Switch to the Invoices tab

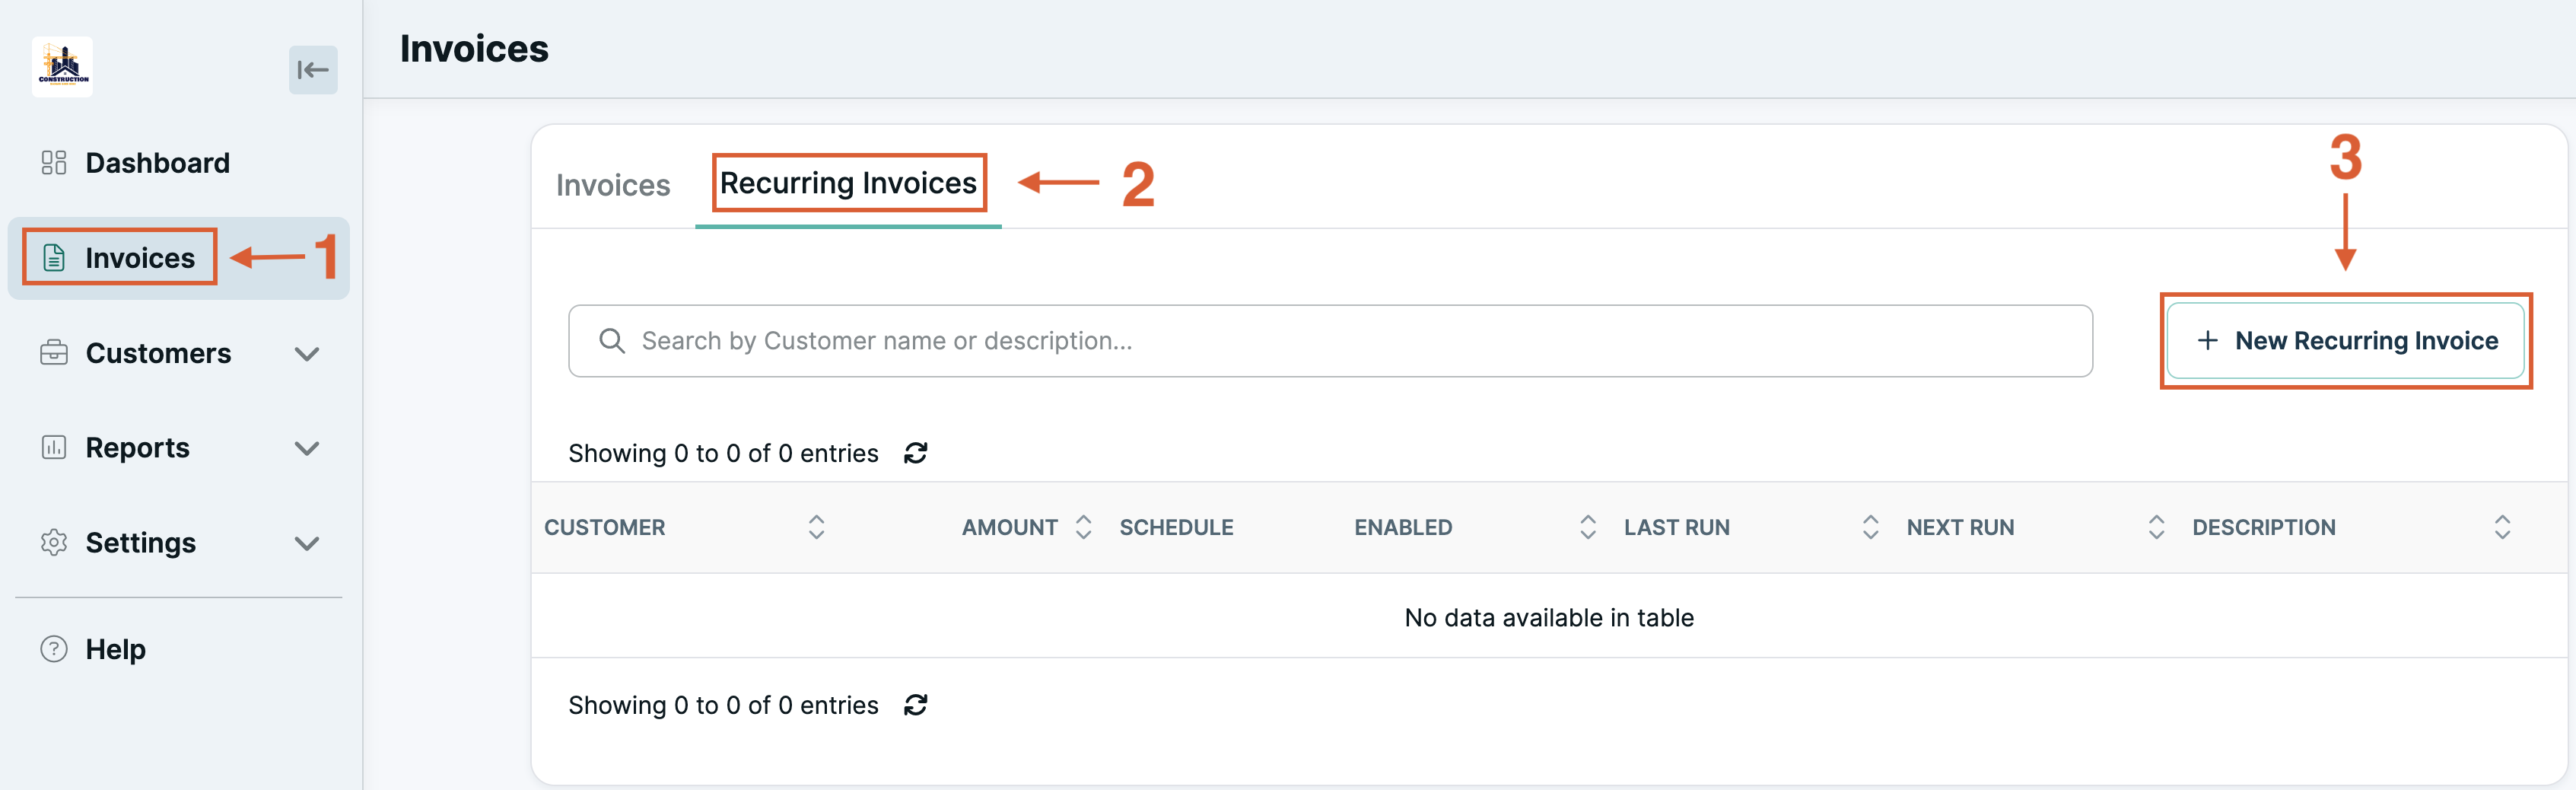(612, 184)
